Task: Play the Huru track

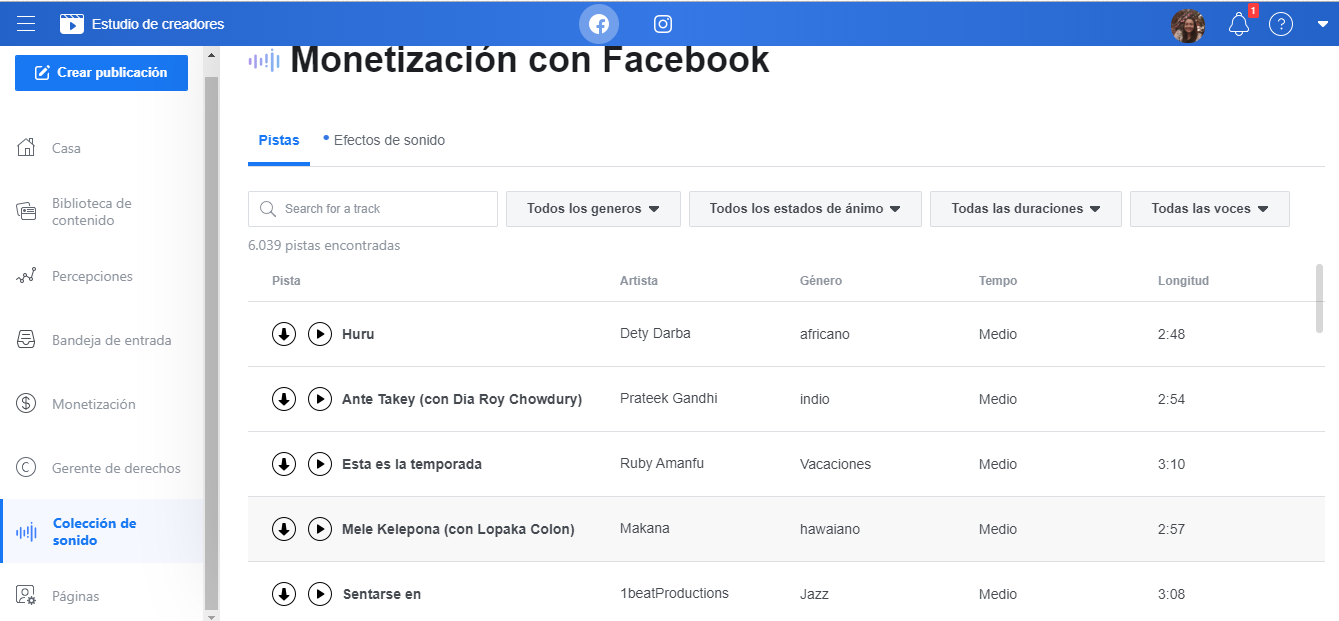Action: 320,334
